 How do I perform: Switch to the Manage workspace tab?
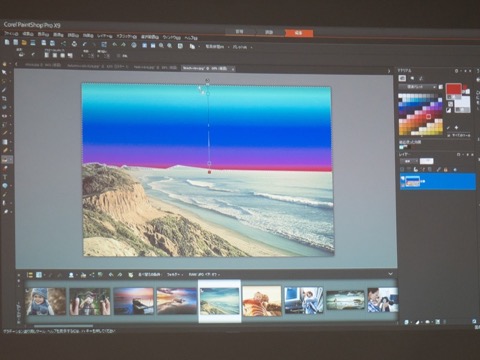tap(240, 32)
